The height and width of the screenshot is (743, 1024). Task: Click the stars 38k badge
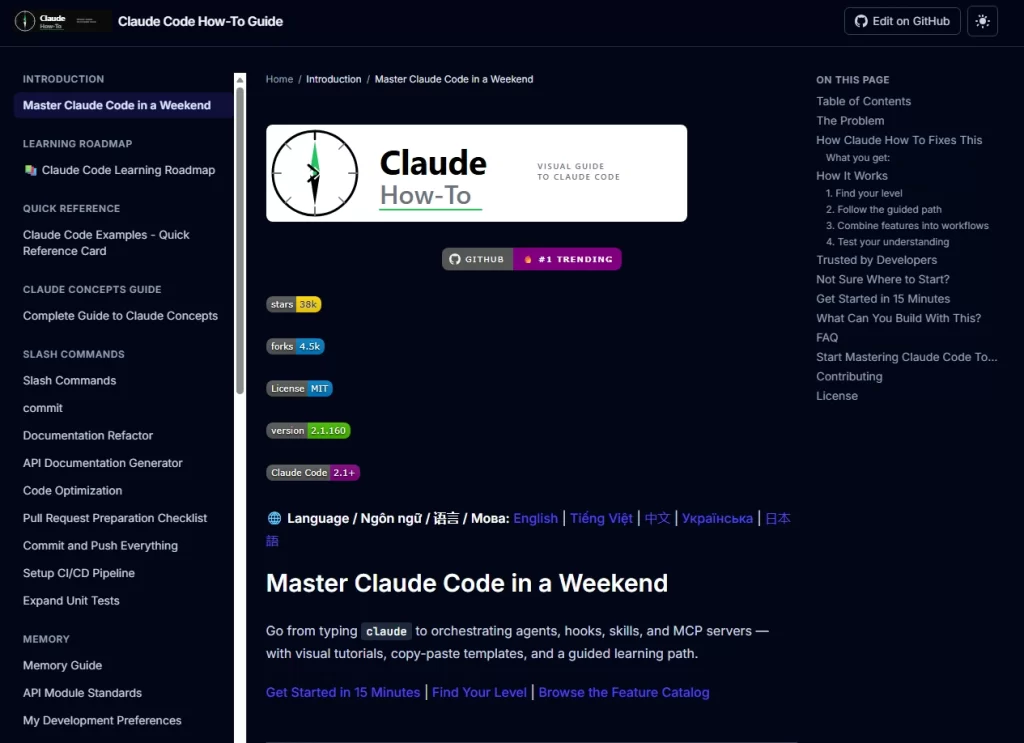(293, 304)
